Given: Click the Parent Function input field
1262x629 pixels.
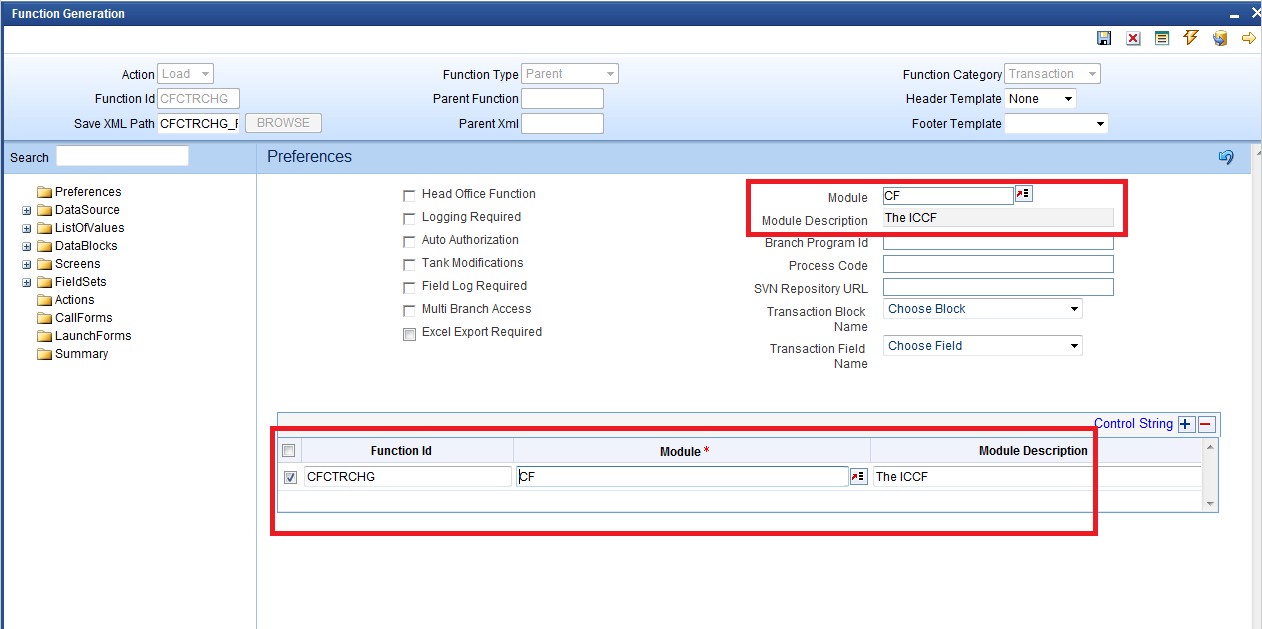Looking at the screenshot, I should [x=563, y=99].
